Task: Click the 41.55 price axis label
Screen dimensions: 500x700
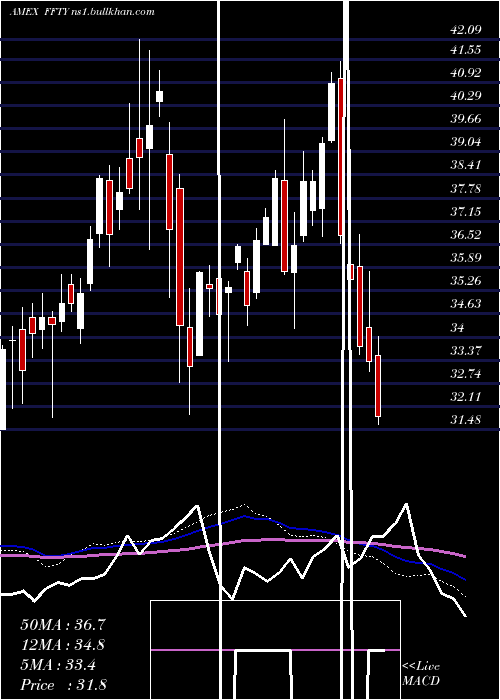Action: tap(466, 50)
